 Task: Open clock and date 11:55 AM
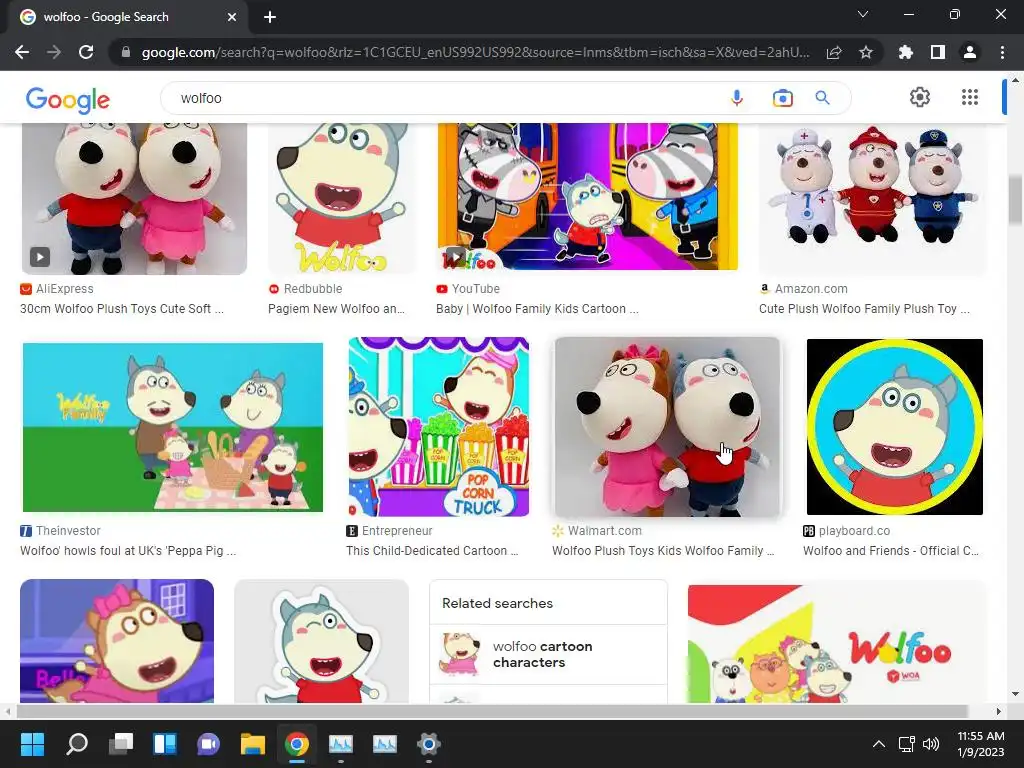pos(980,744)
